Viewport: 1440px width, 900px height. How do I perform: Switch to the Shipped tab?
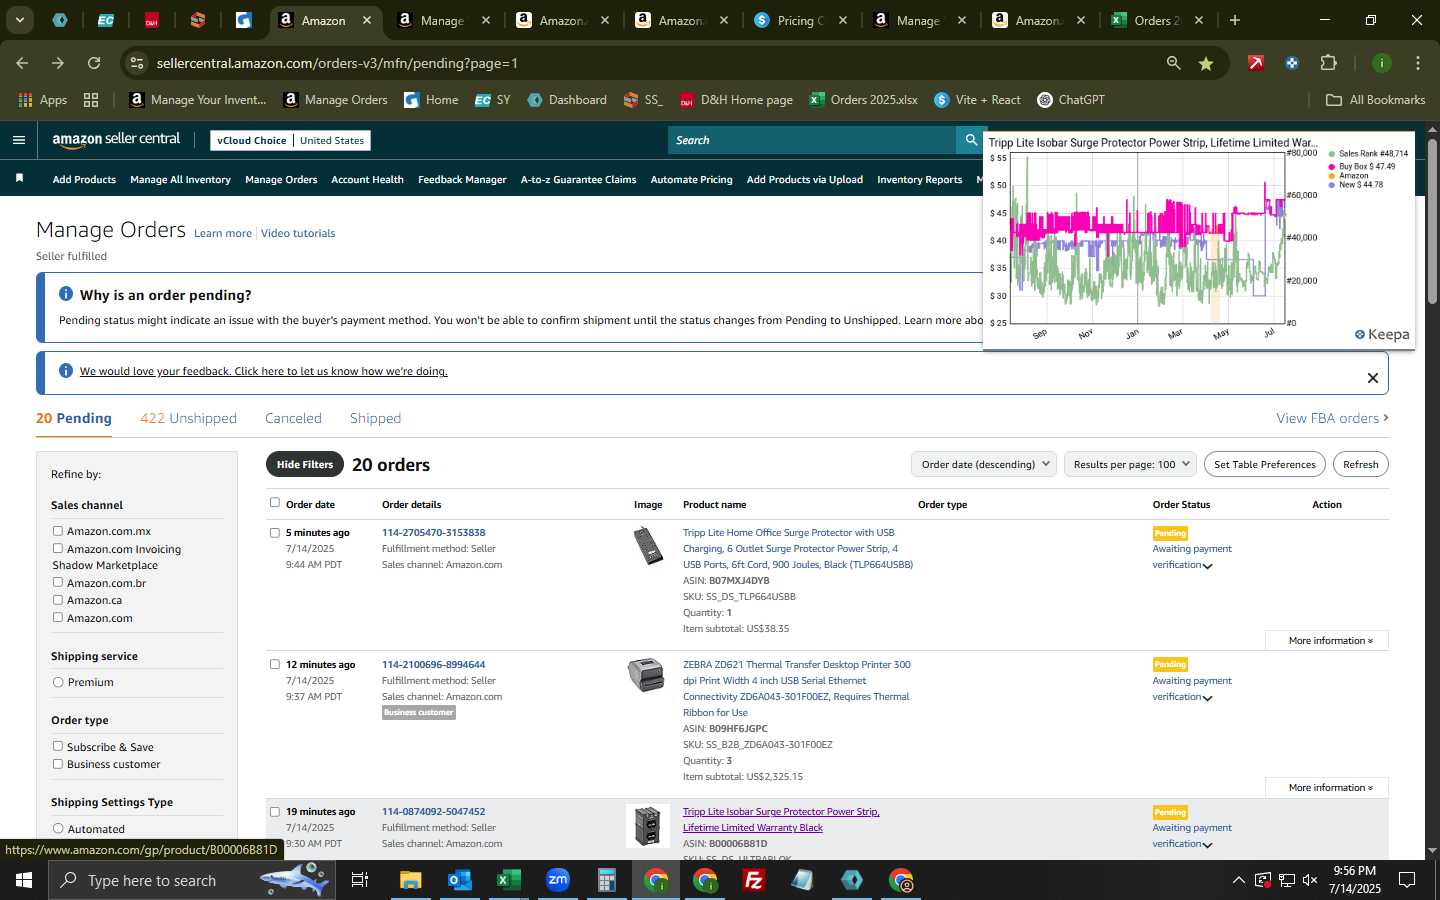pos(375,418)
